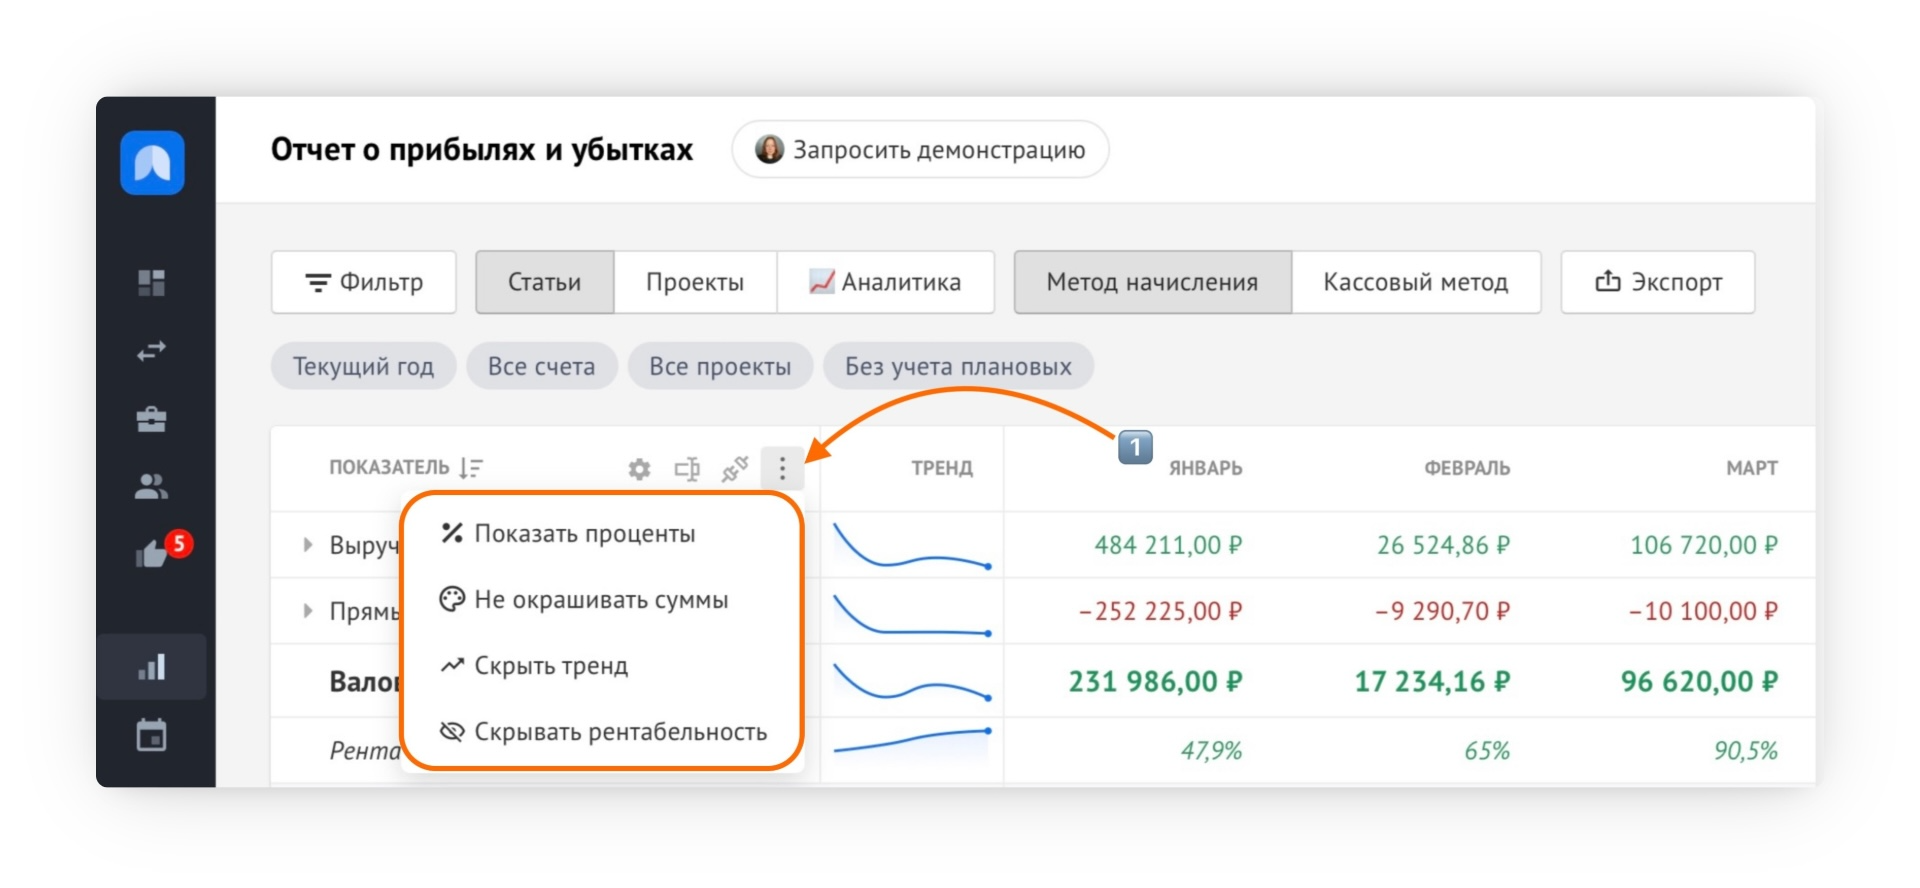This screenshot has width=1920, height=888.
Task: Expand the "Выручка" row arrow
Action: coord(308,545)
